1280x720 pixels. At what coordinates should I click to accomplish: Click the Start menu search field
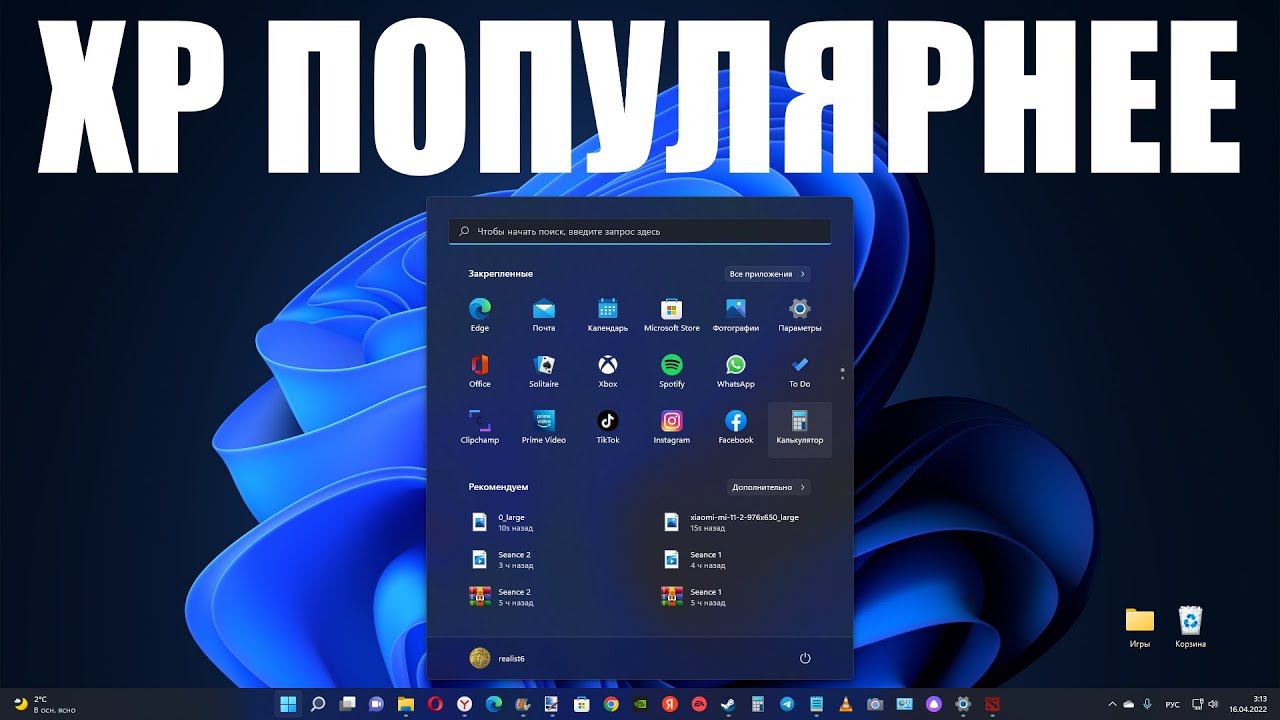[x=640, y=231]
